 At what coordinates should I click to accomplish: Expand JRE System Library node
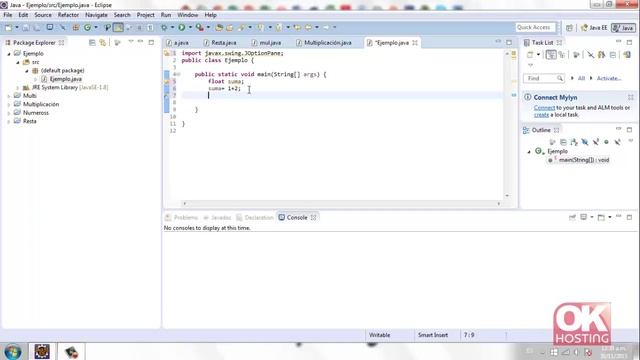[18, 88]
